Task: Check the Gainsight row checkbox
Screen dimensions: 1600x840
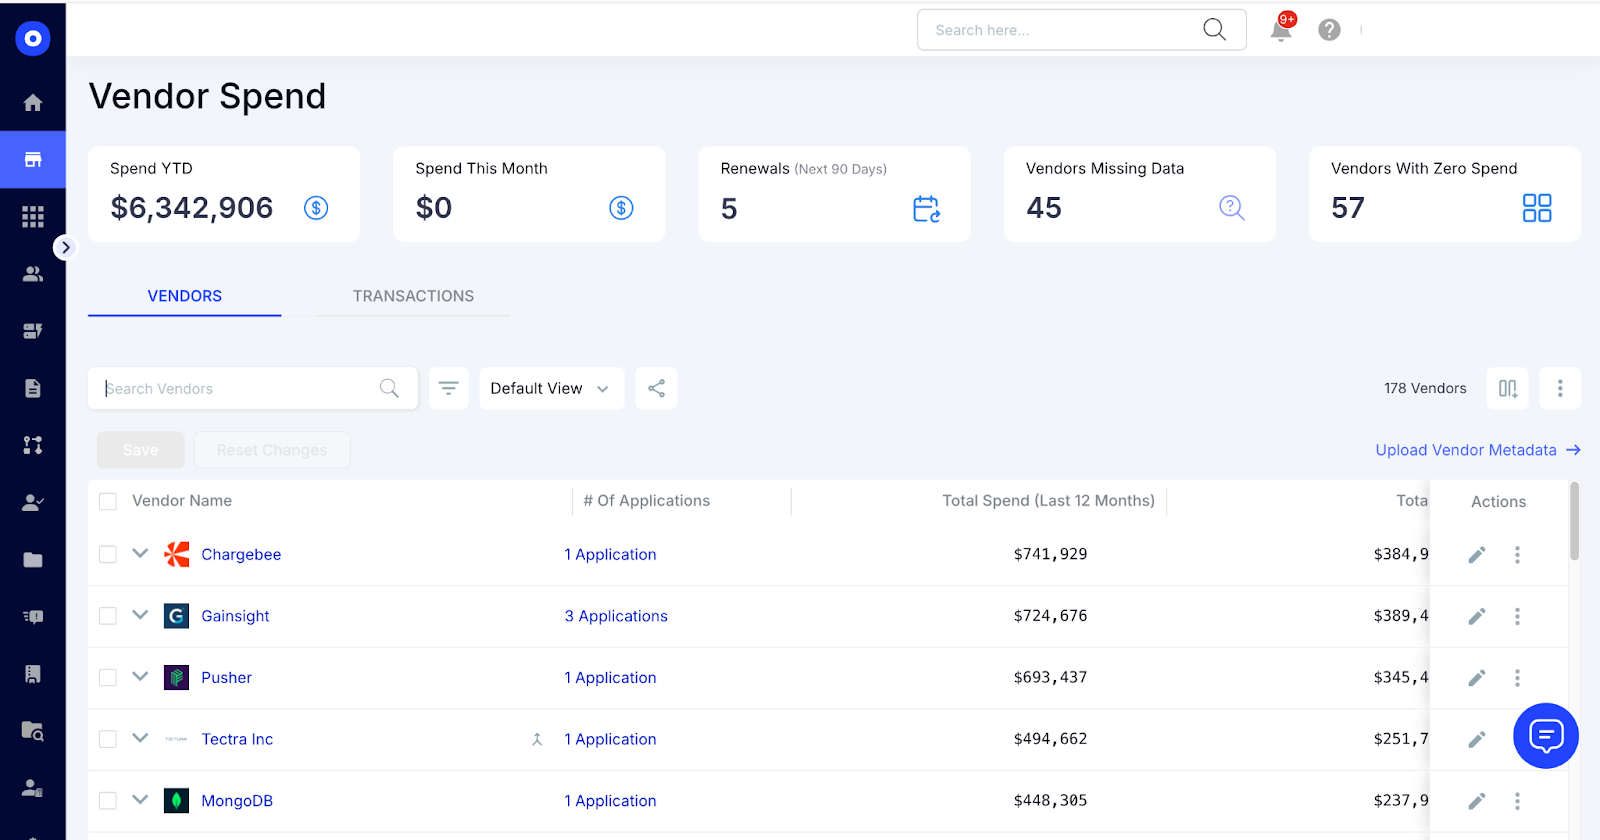Action: tap(108, 616)
